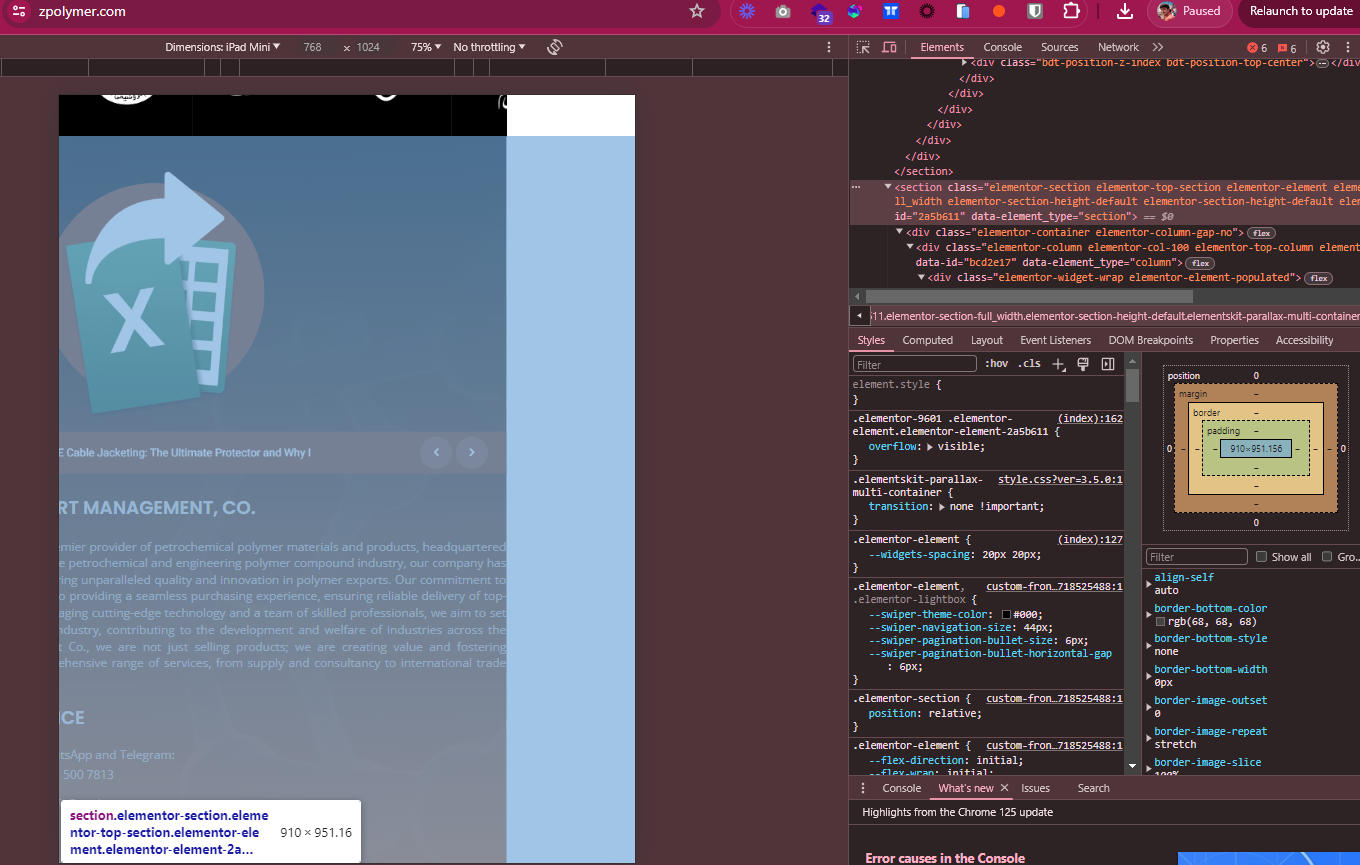Viewport: 1360px width, 865px height.
Task: Open the Computed styles tab
Action: coord(927,340)
